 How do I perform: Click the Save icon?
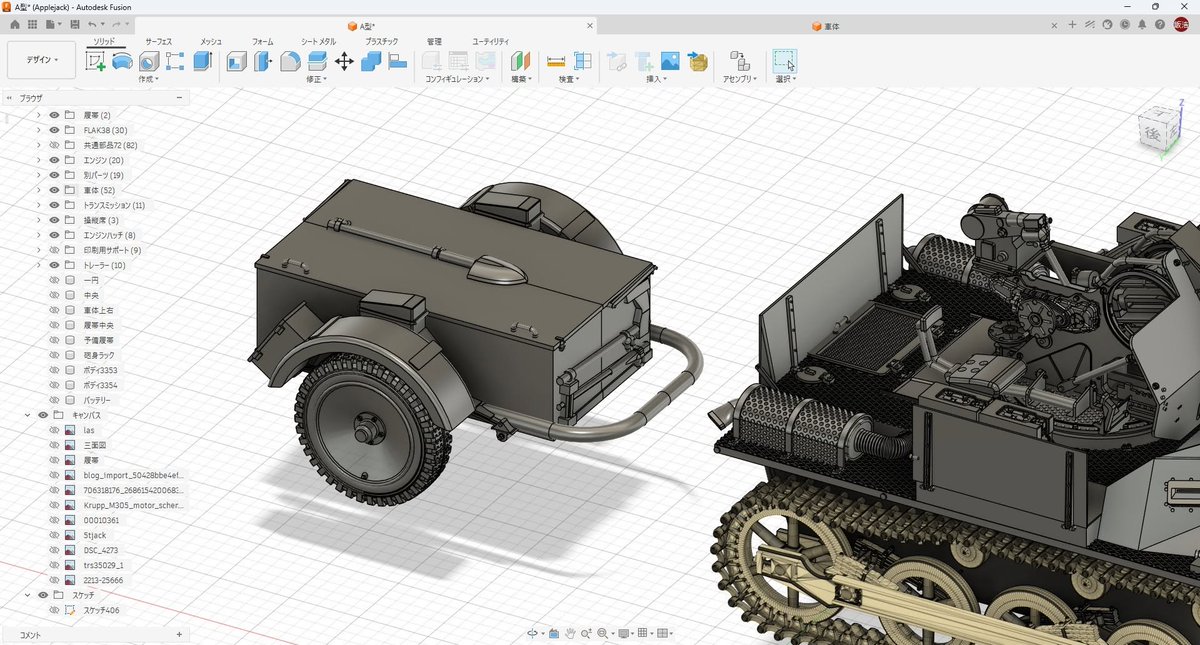click(75, 24)
